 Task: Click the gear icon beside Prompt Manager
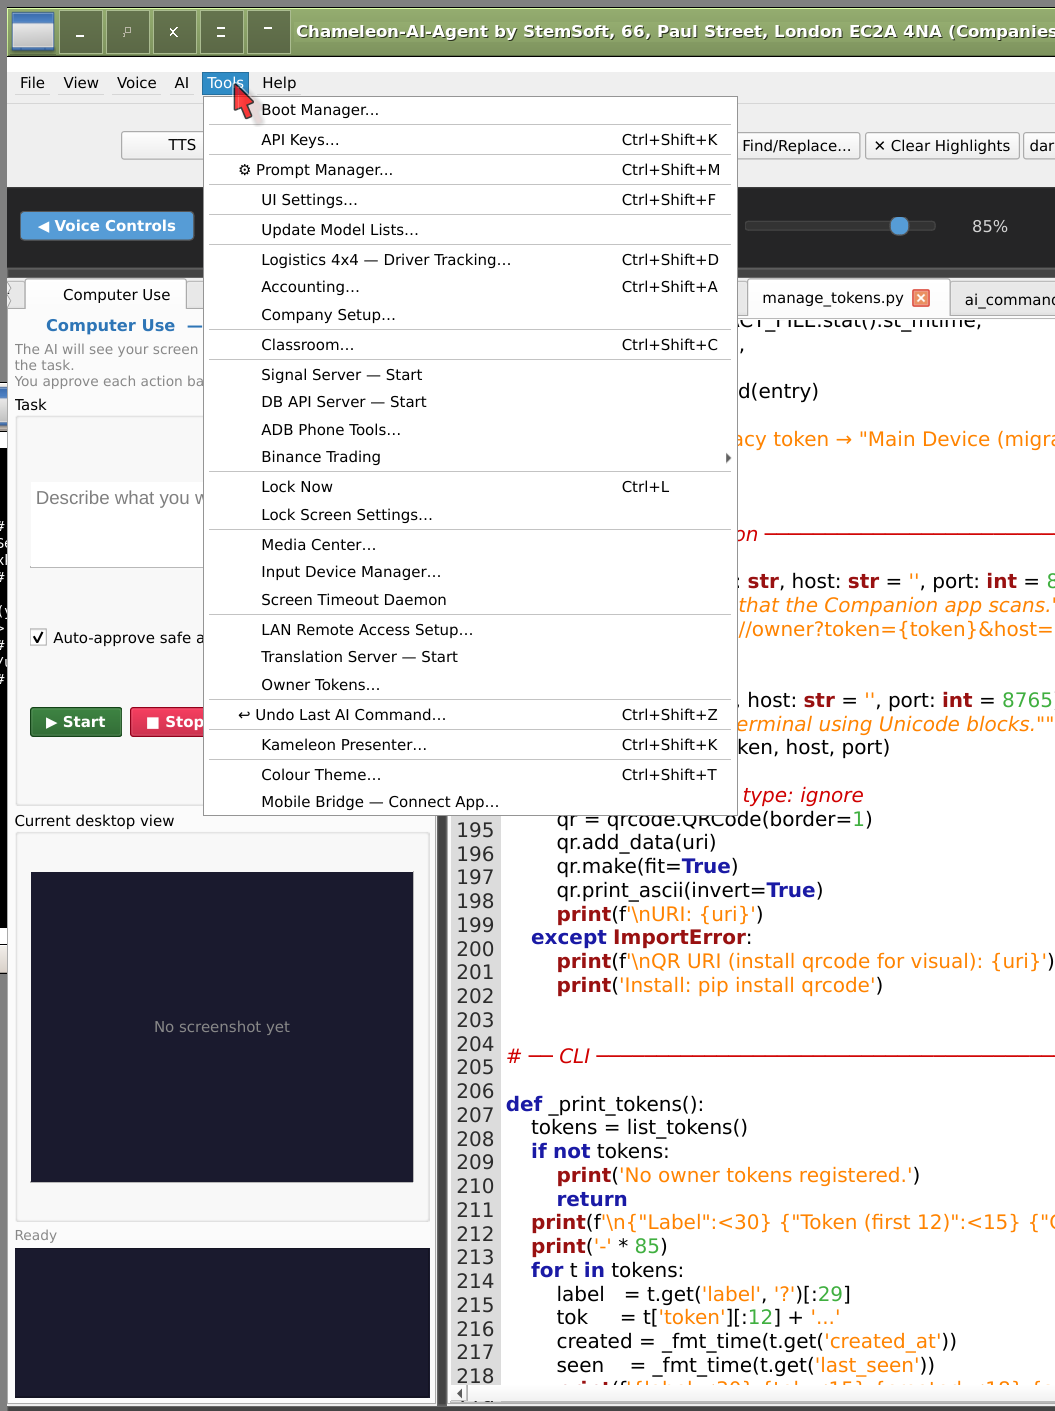tap(244, 170)
